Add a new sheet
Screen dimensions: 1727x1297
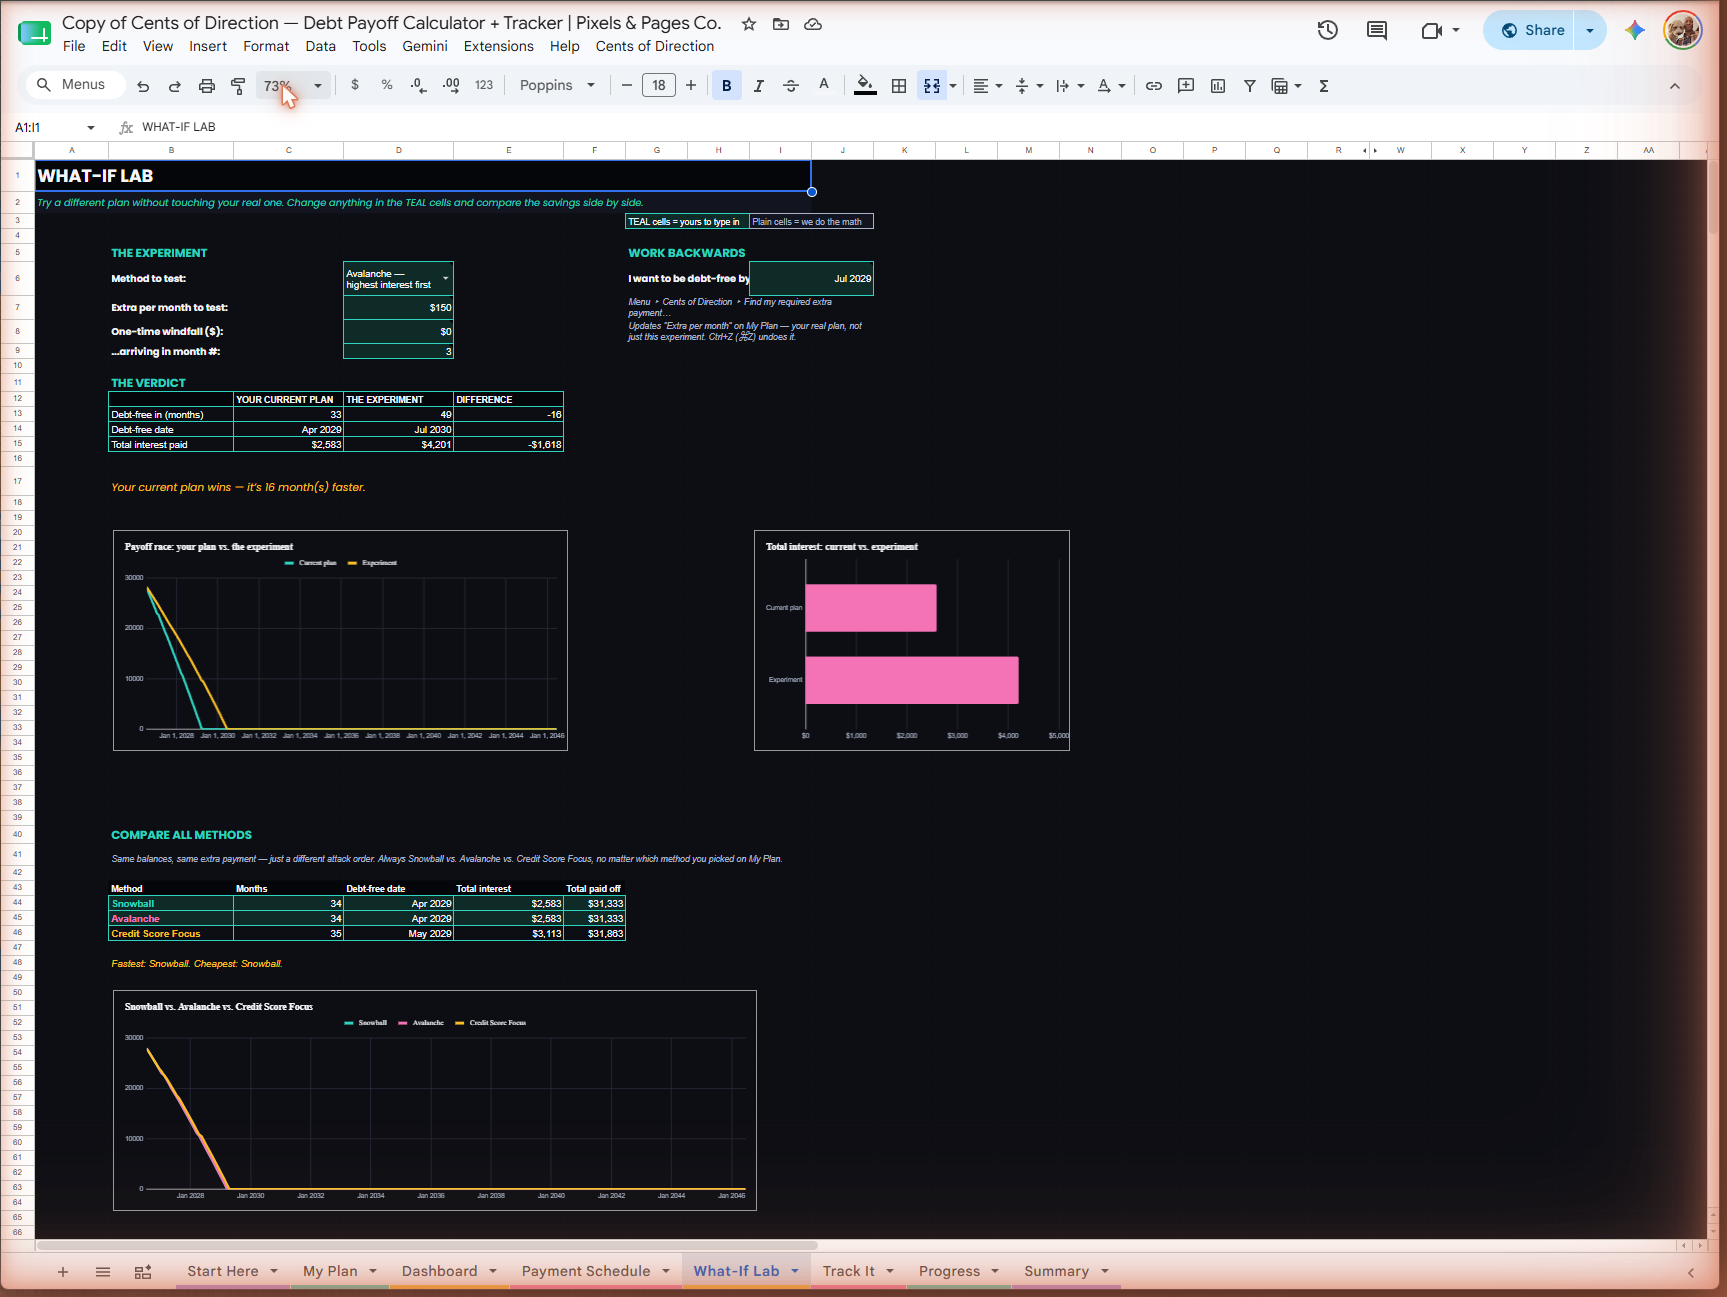pyautogui.click(x=63, y=1272)
